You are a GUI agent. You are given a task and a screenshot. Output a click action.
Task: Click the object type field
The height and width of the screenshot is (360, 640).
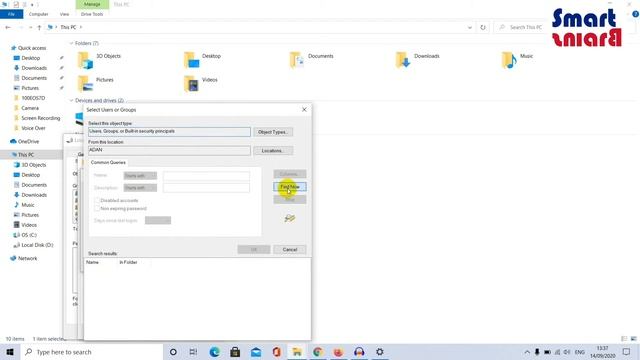point(169,131)
